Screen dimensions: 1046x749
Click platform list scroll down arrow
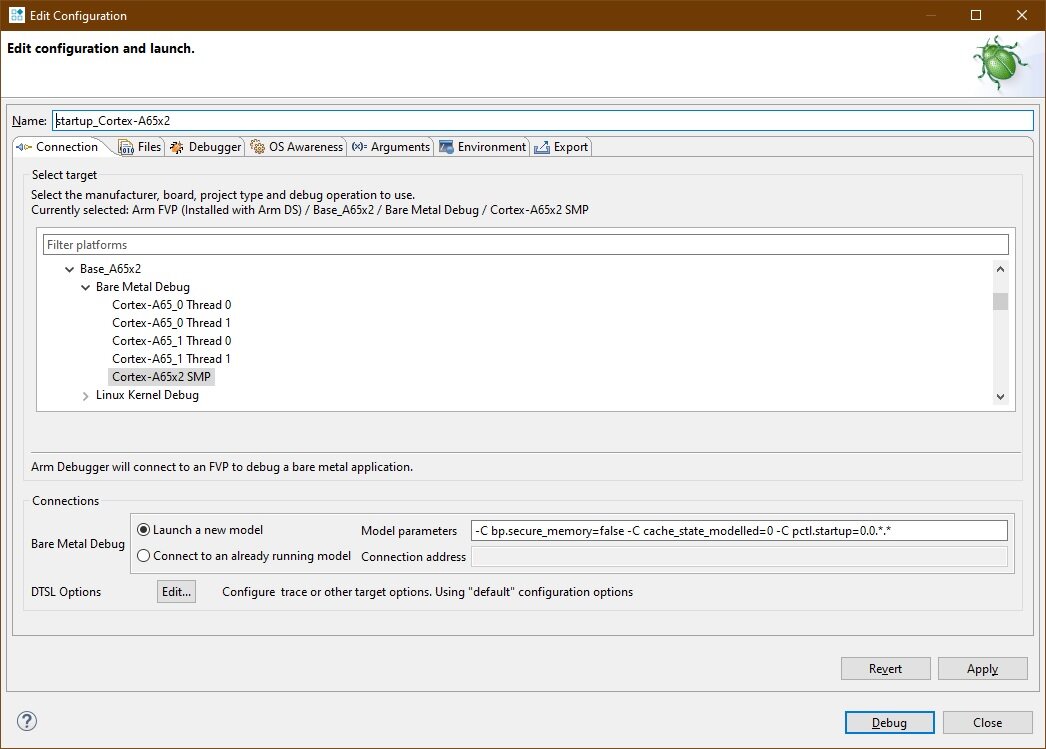coord(1000,396)
